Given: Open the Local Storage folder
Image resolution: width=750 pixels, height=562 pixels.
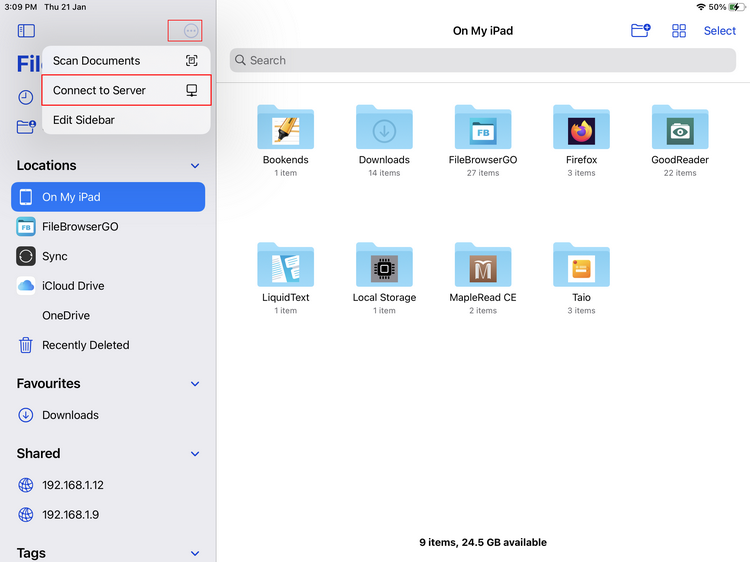Looking at the screenshot, I should click(384, 279).
